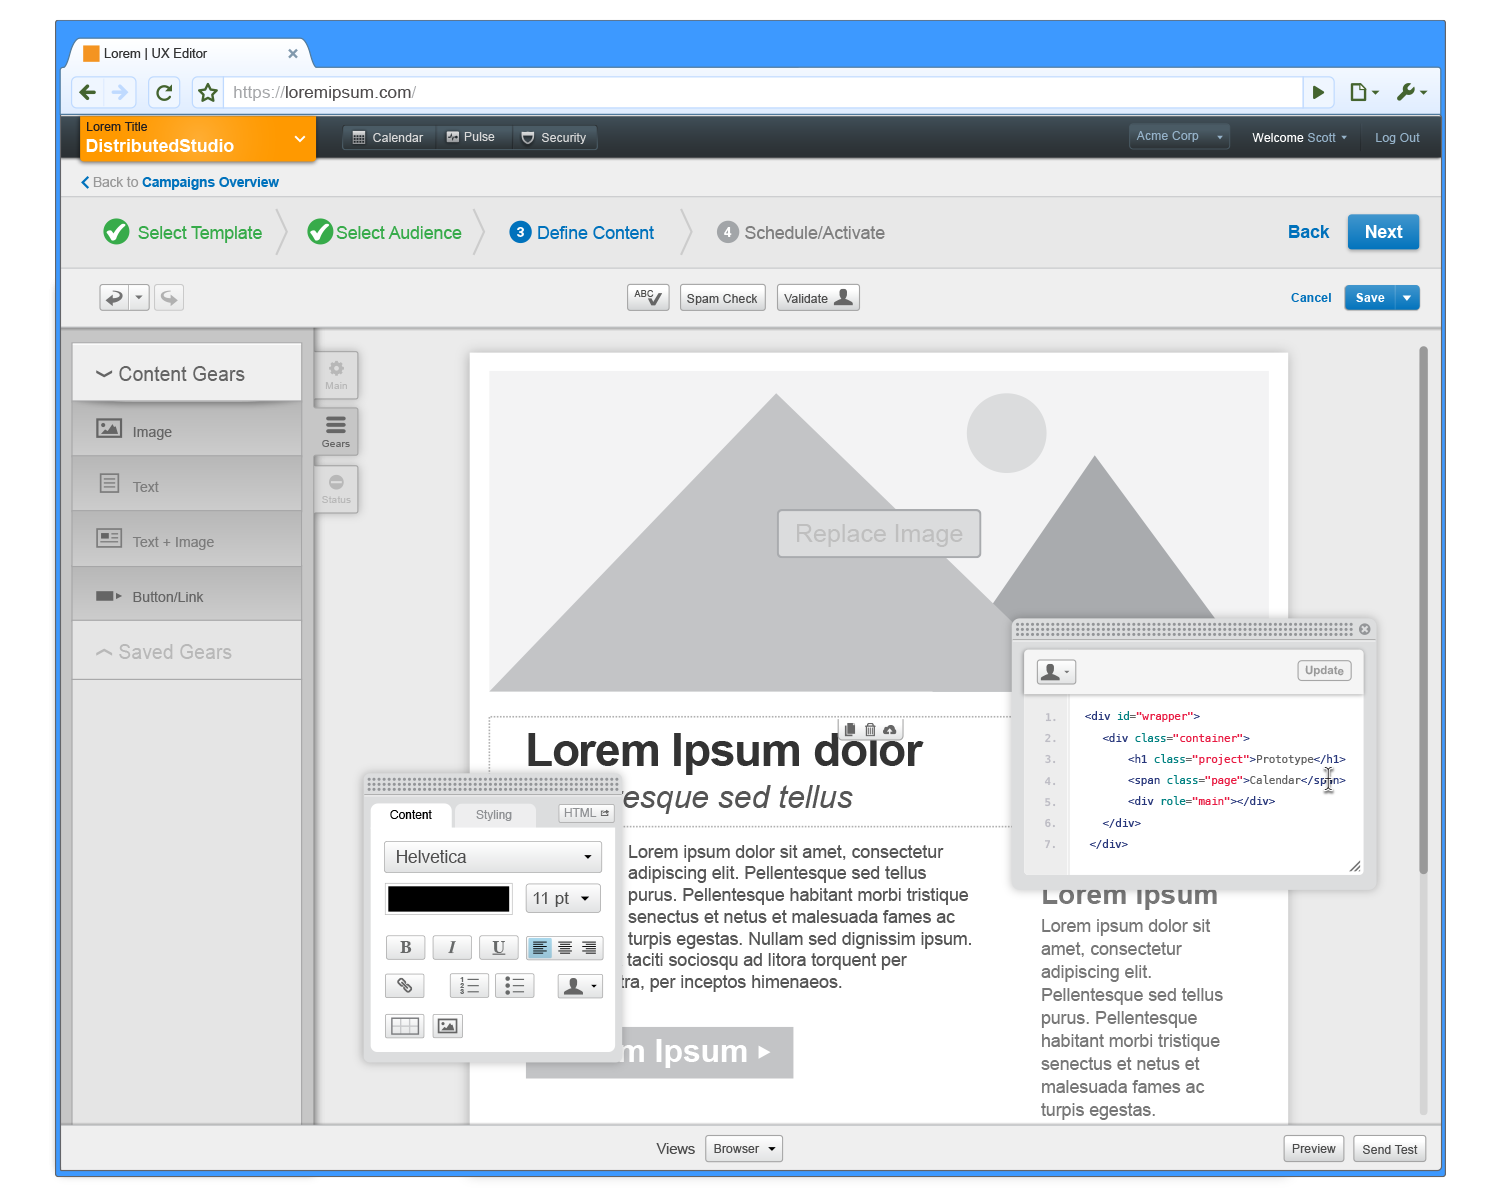Viewport: 1500px width, 1200px height.
Task: Toggle bold formatting
Action: [x=405, y=947]
